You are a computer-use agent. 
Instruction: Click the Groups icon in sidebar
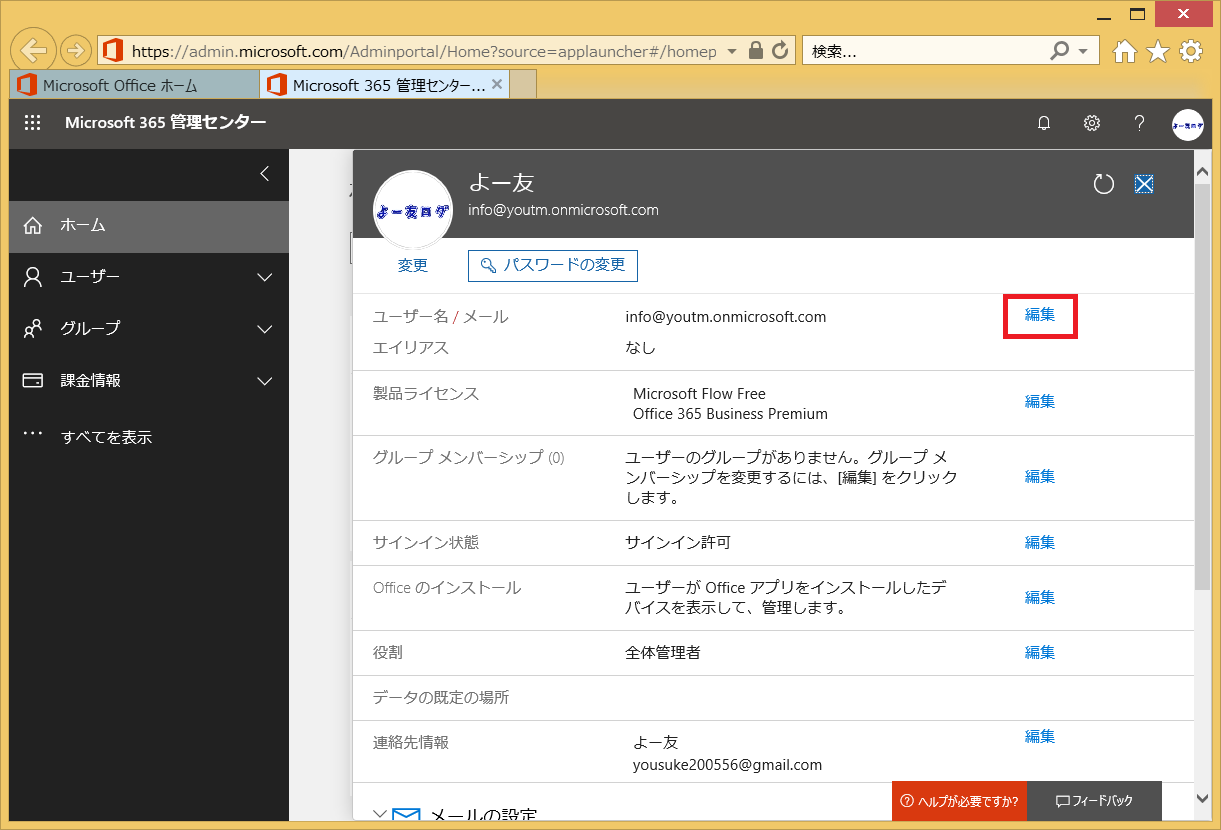pos(33,328)
